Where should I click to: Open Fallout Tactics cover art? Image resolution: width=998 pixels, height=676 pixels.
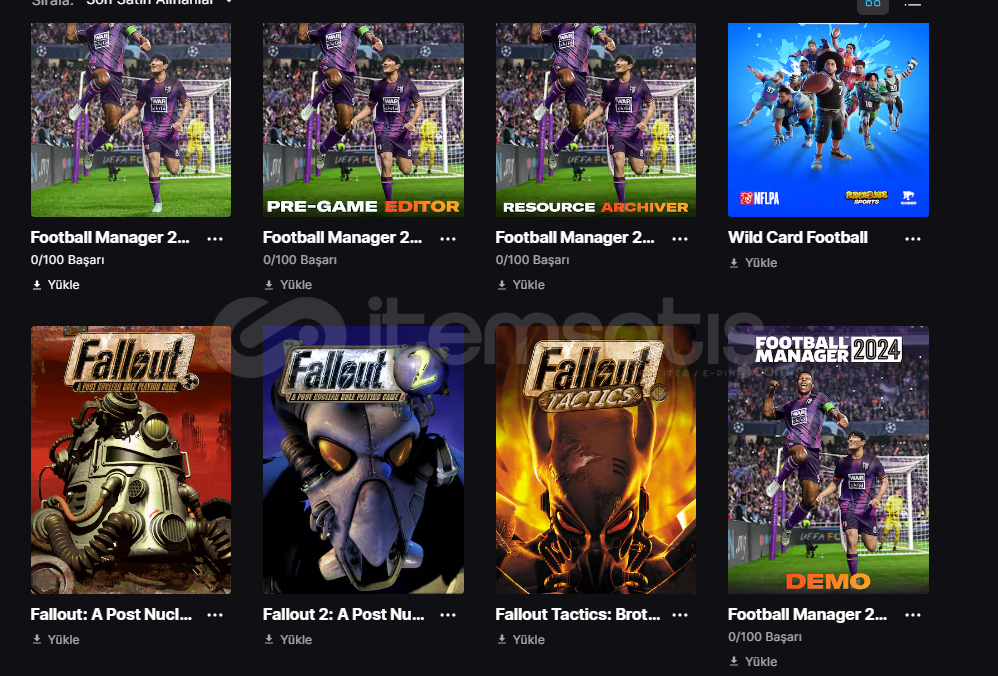(595, 460)
